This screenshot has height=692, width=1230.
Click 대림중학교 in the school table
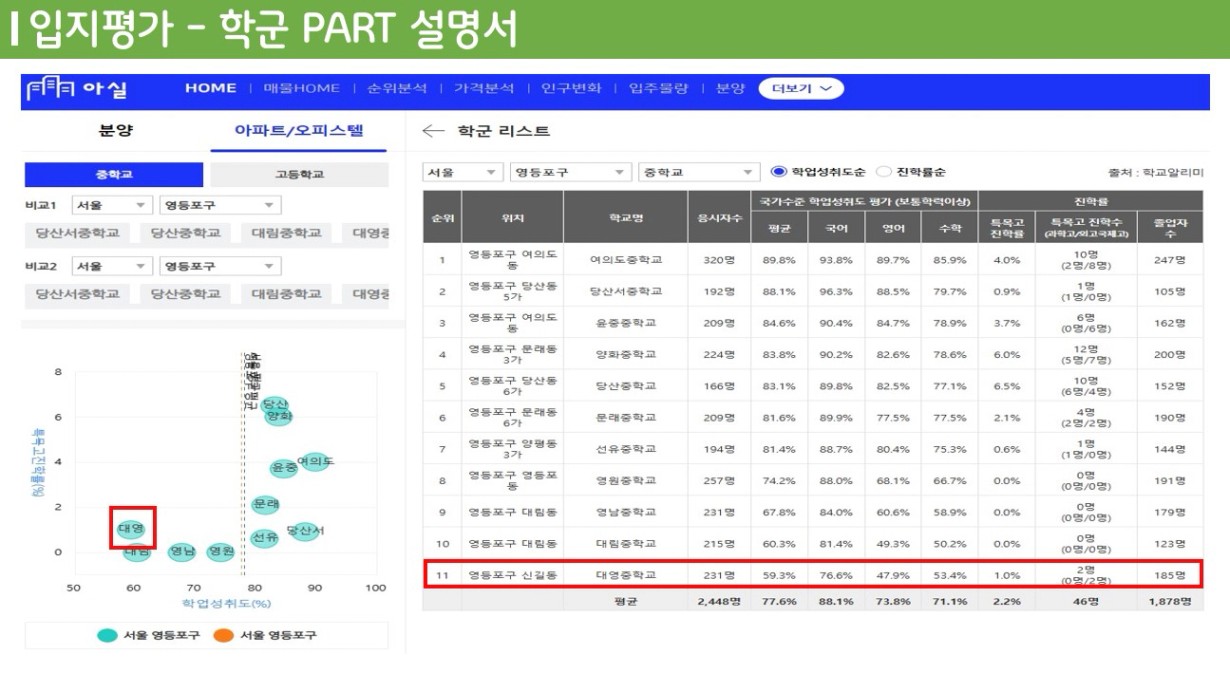coord(626,543)
